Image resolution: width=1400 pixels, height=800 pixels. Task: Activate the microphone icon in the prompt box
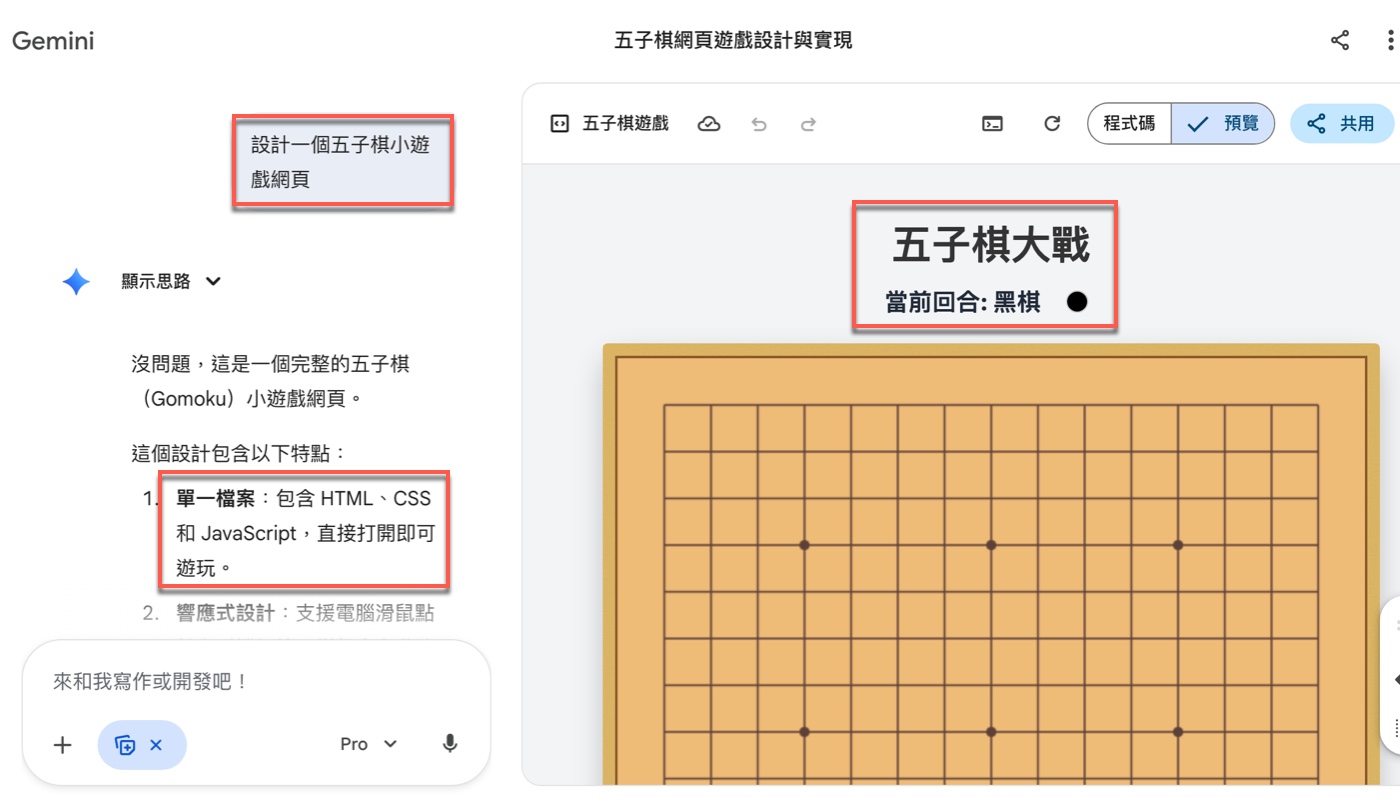pyautogui.click(x=449, y=743)
